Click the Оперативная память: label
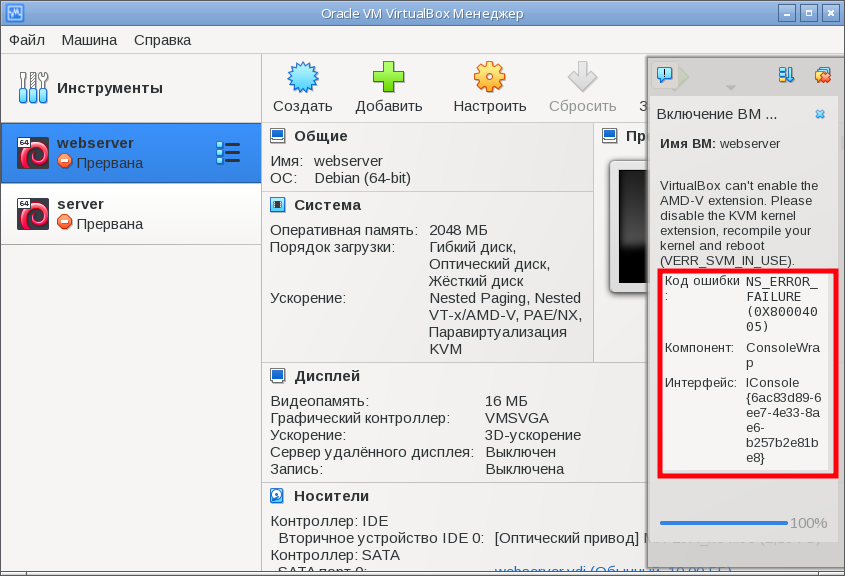The width and height of the screenshot is (845, 576). click(x=344, y=230)
